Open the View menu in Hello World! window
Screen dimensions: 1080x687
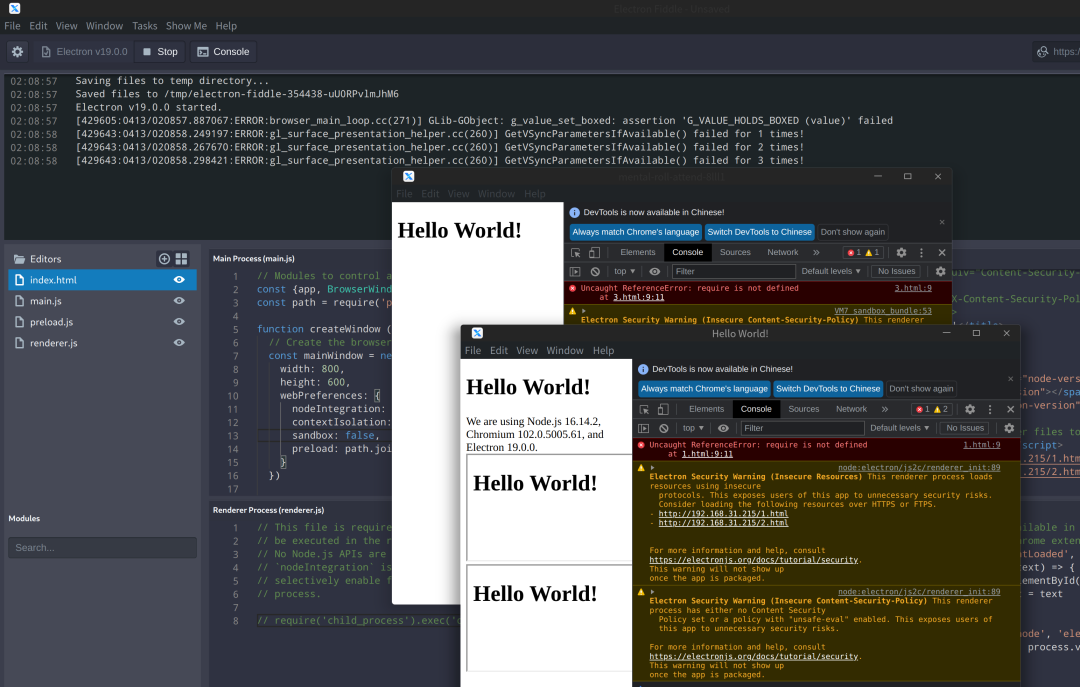527,351
